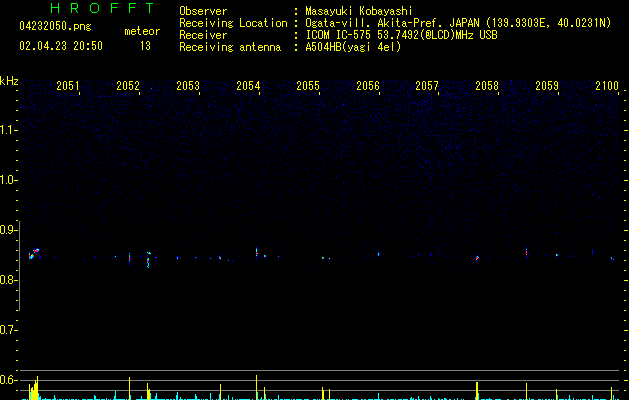Click the 2055 time marker
The image size is (629, 400).
pyautogui.click(x=308, y=86)
